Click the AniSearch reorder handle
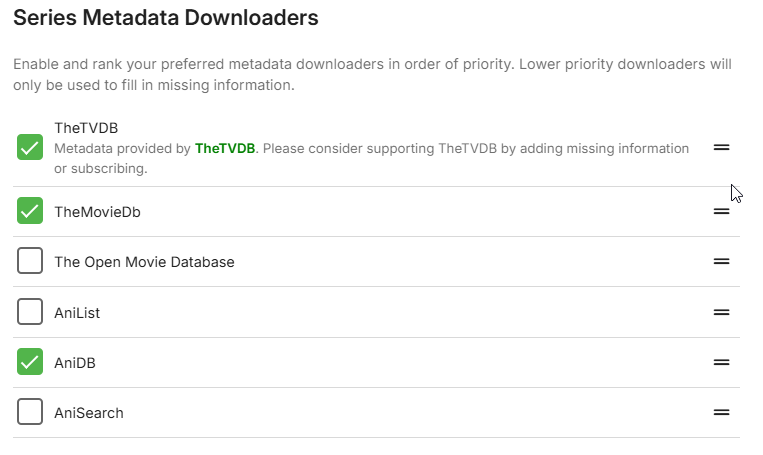Image resolution: width=763 pixels, height=455 pixels. [x=721, y=412]
